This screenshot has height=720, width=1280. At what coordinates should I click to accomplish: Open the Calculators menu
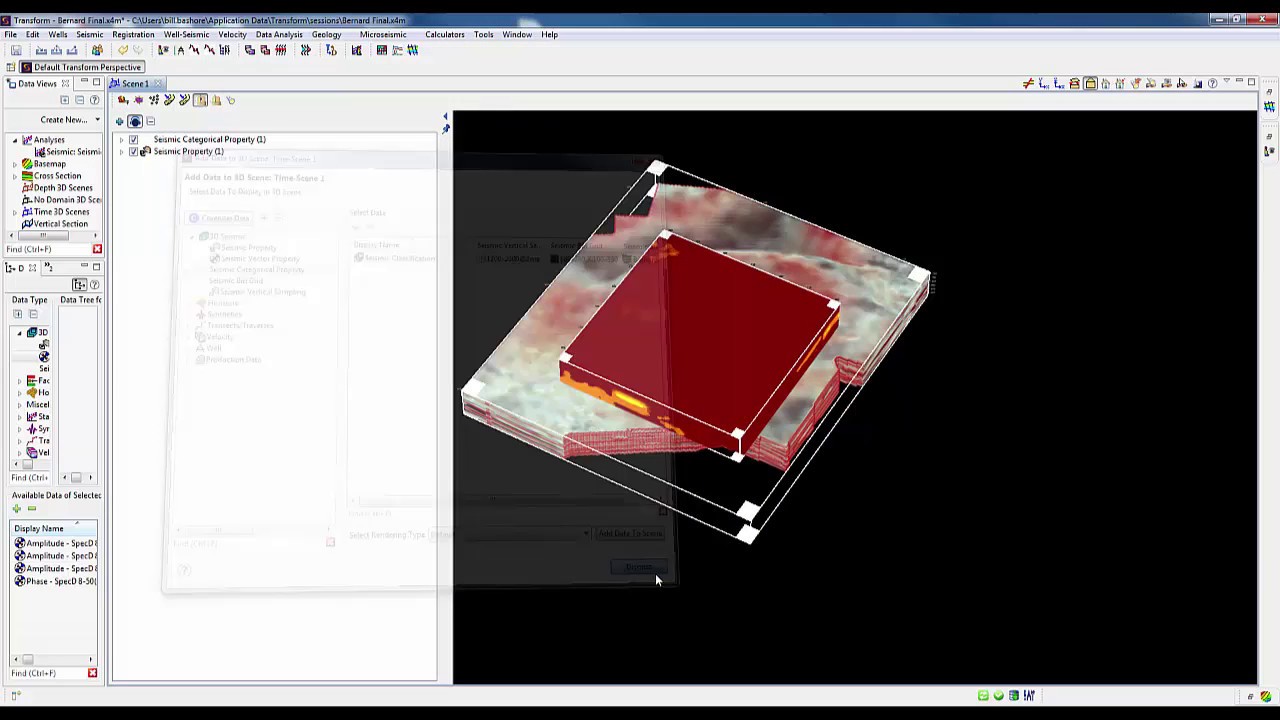pos(445,34)
